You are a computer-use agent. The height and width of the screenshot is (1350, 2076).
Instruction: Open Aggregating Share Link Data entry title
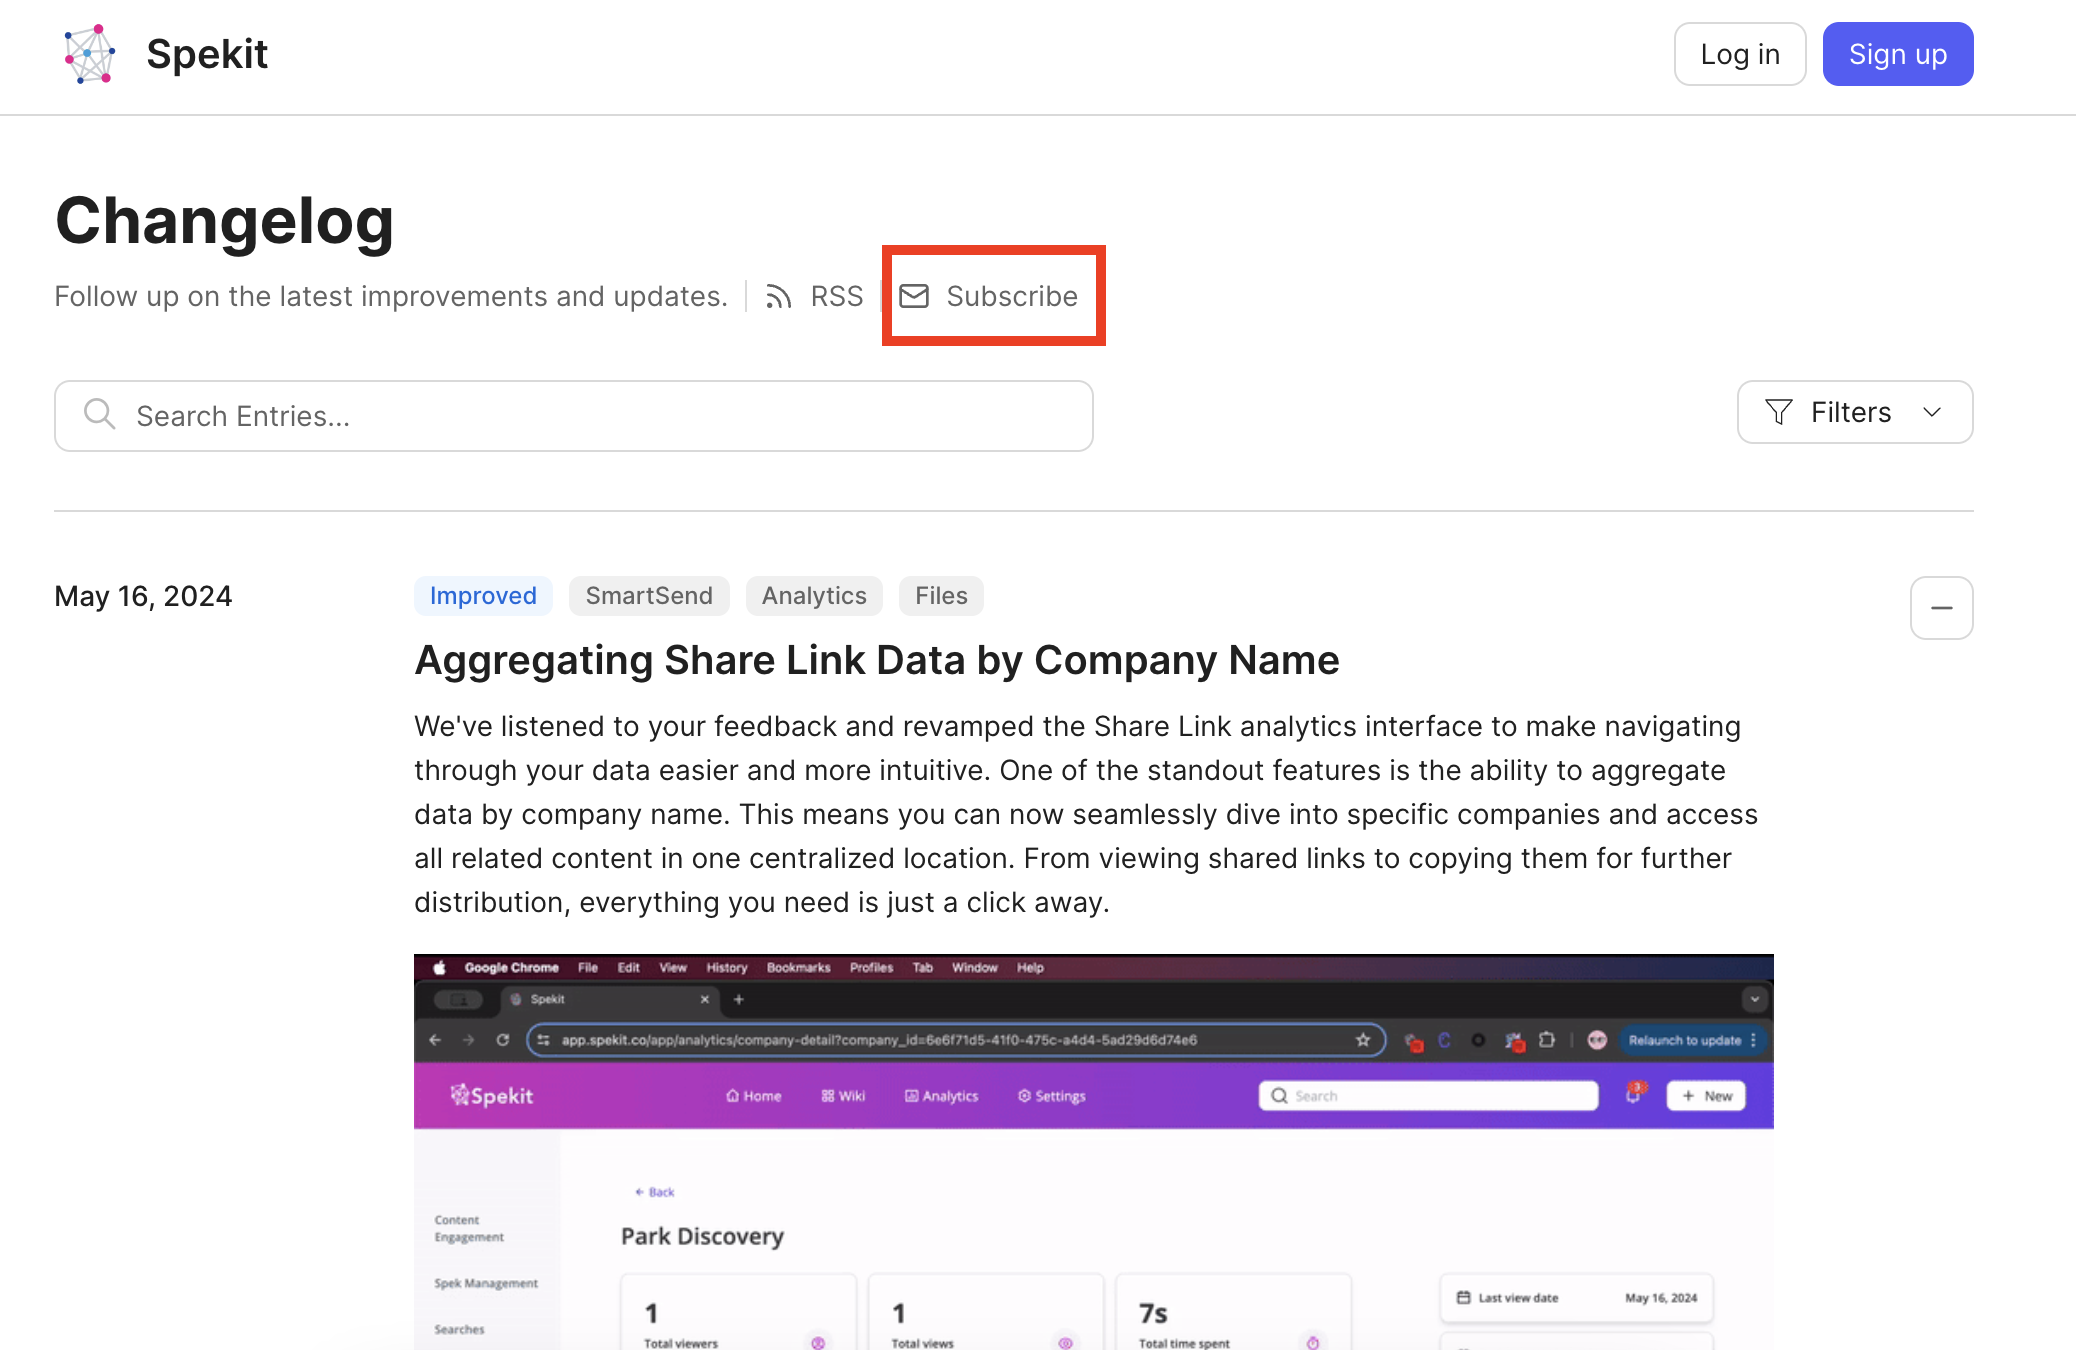click(877, 660)
